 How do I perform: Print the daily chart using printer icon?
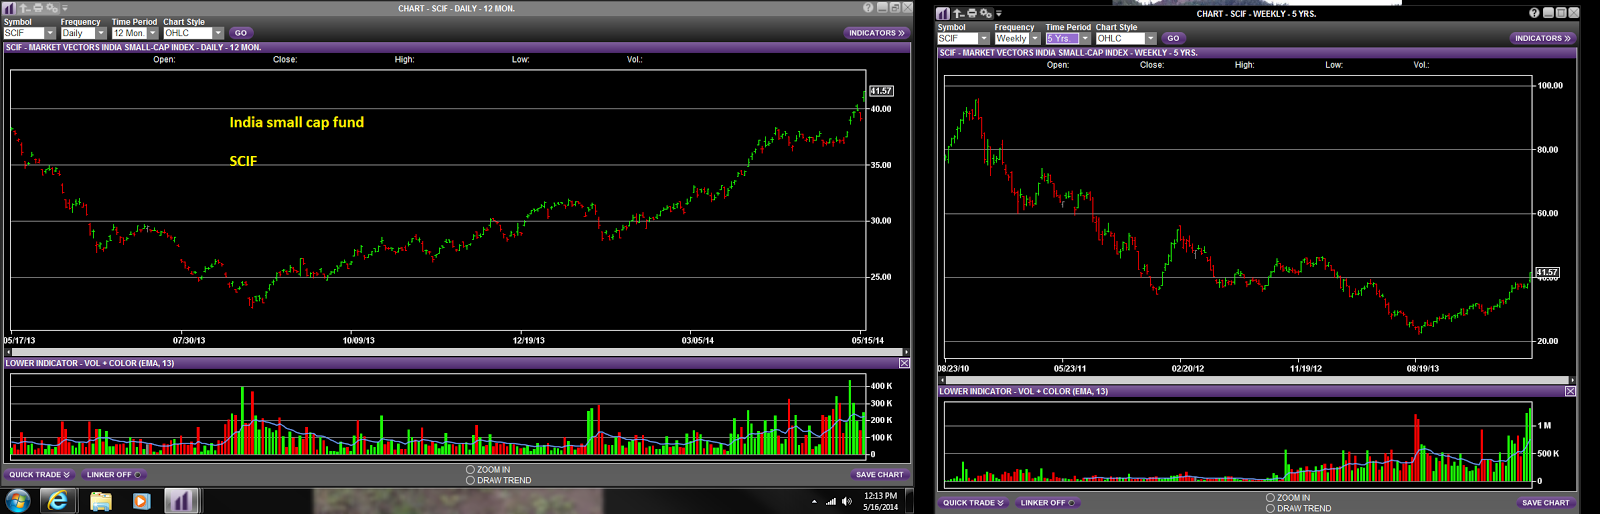point(38,8)
